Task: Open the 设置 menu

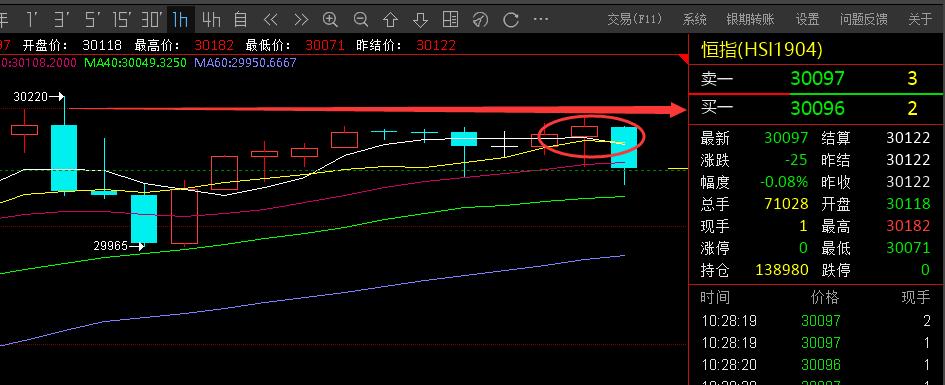Action: coord(808,19)
